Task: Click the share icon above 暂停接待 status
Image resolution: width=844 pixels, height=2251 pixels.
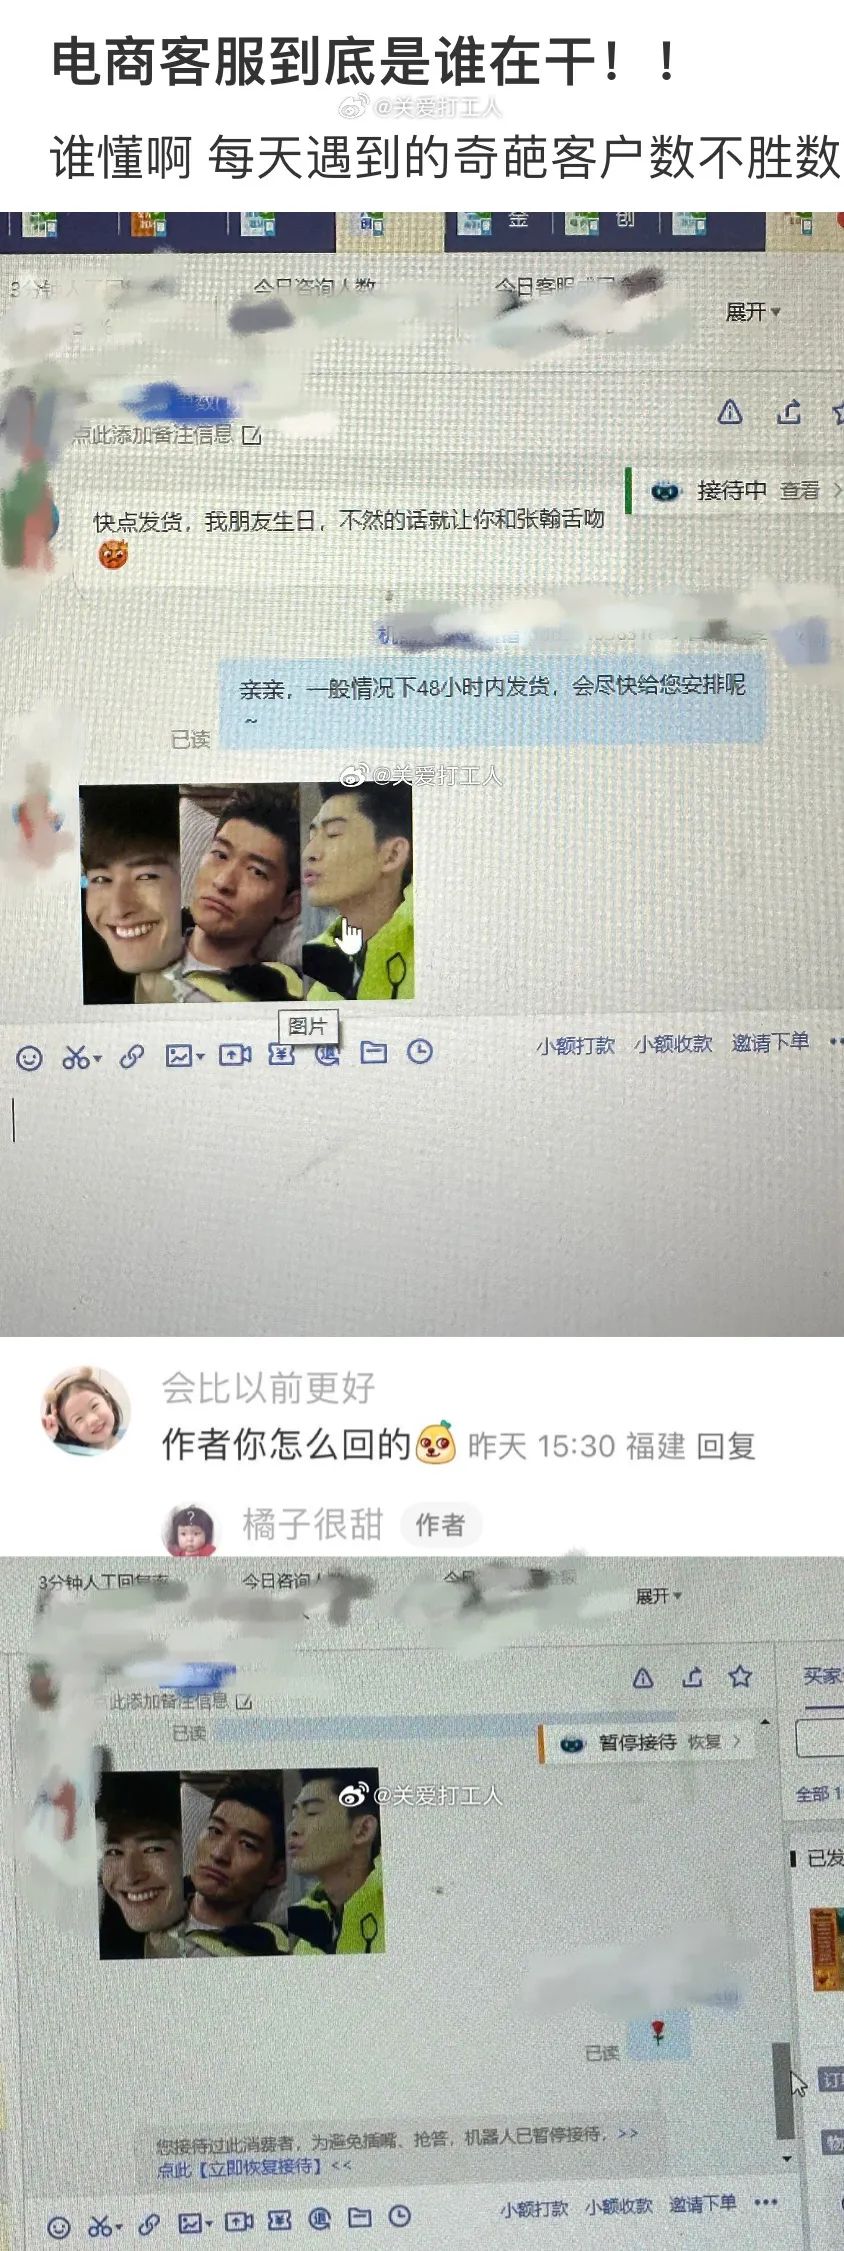Action: pos(692,1677)
